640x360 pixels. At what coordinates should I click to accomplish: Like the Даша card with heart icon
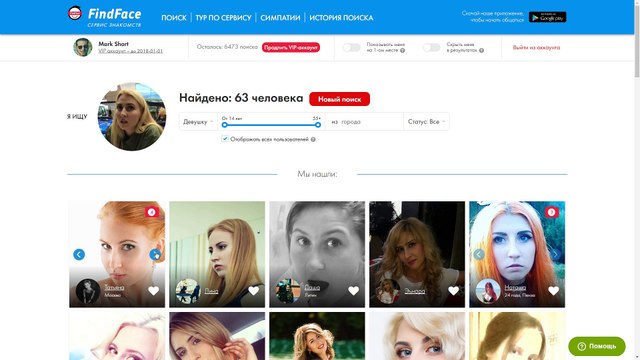click(353, 291)
